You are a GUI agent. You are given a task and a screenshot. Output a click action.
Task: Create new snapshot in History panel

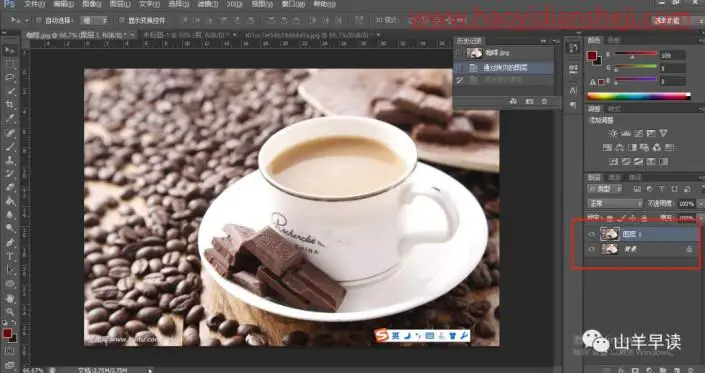(529, 102)
